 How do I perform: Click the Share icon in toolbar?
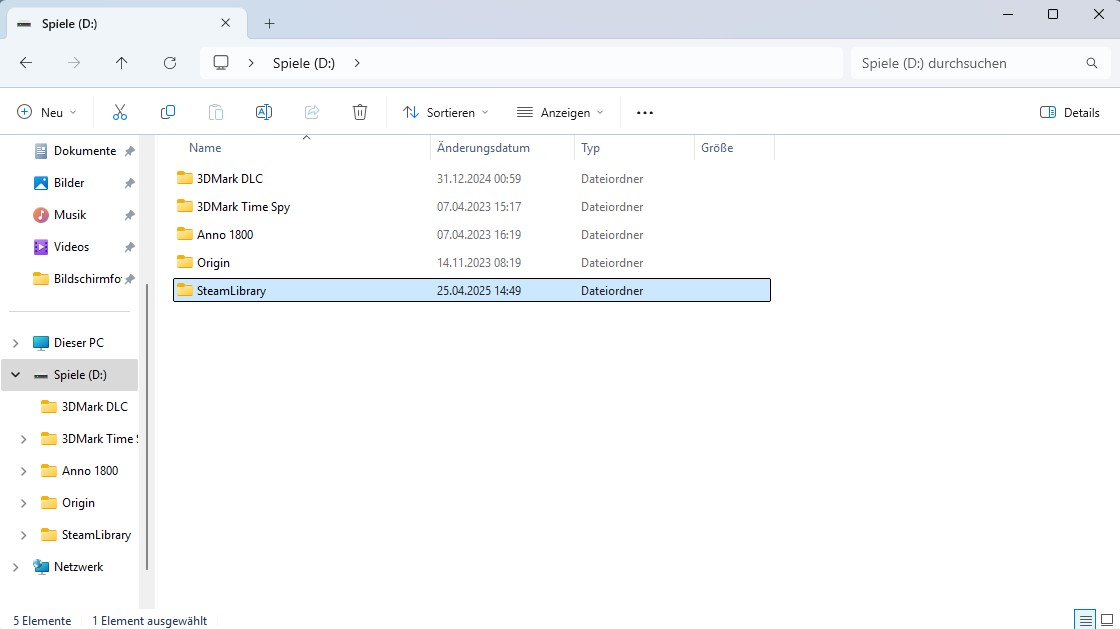point(312,112)
